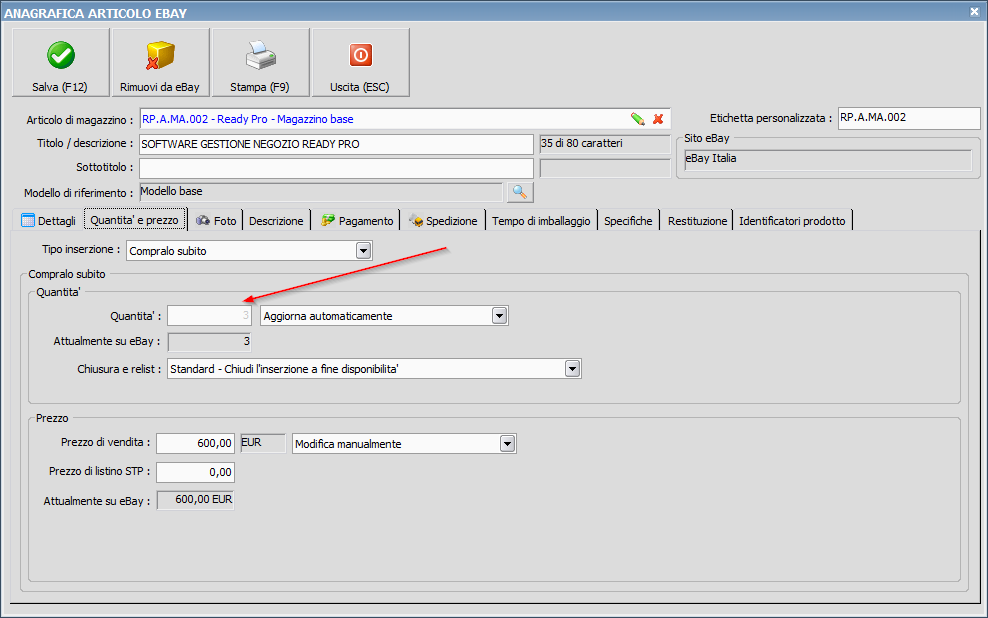Click the green pencil edit icon for Articolo di magazzino
Viewport: 988px width, 618px height.
click(638, 118)
